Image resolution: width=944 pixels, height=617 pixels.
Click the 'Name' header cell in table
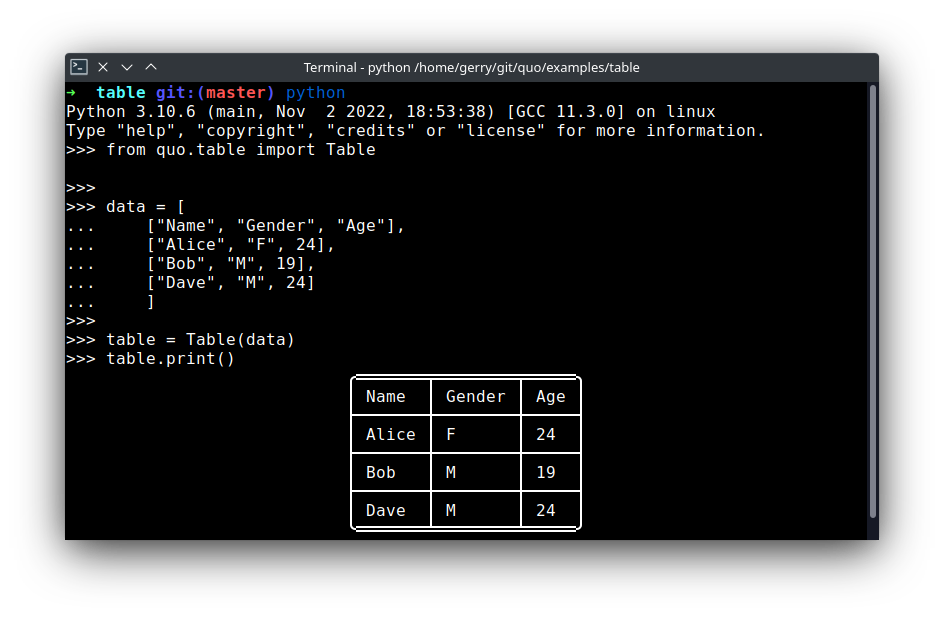point(386,397)
